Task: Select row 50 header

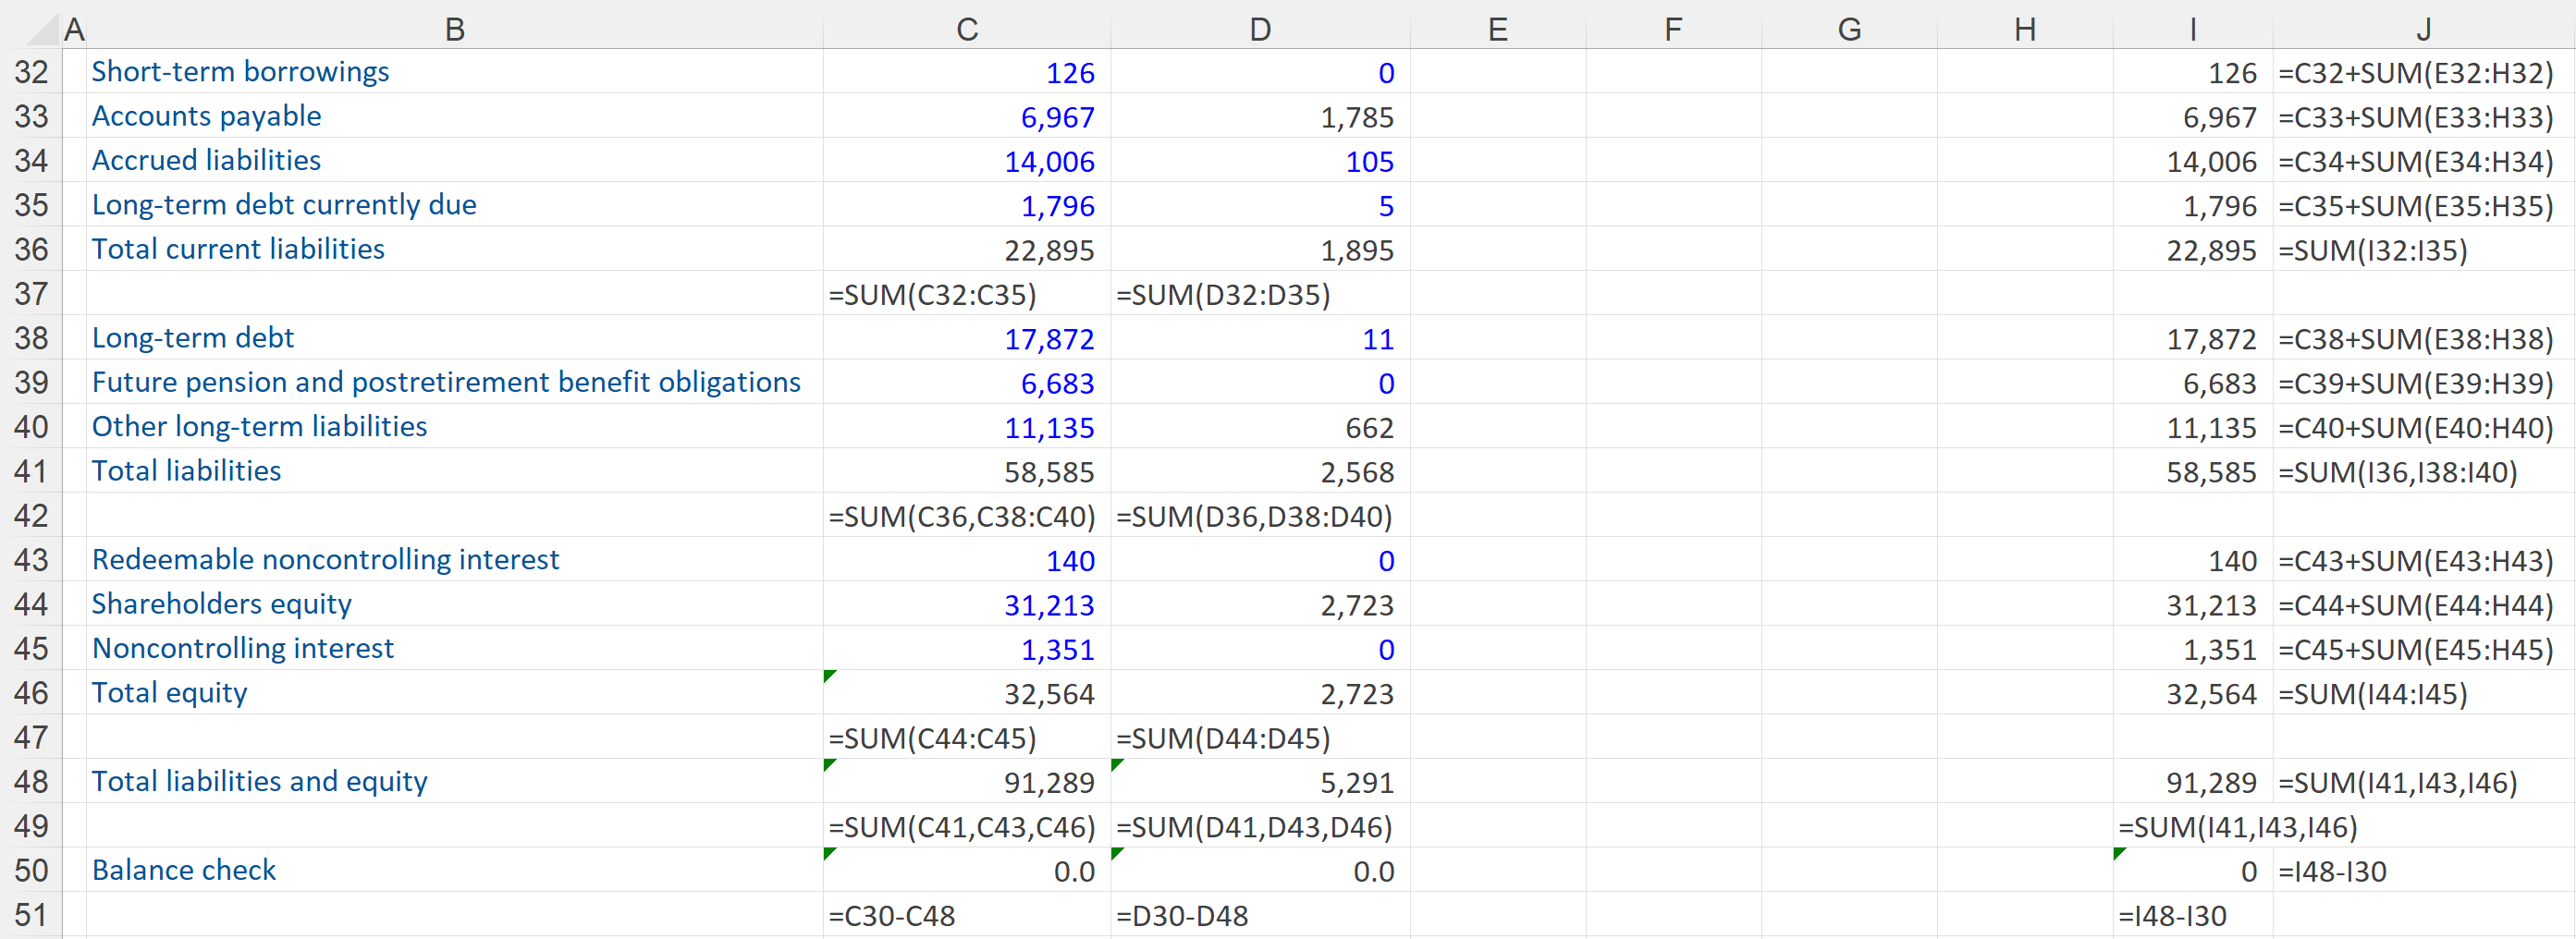Action: click(31, 870)
